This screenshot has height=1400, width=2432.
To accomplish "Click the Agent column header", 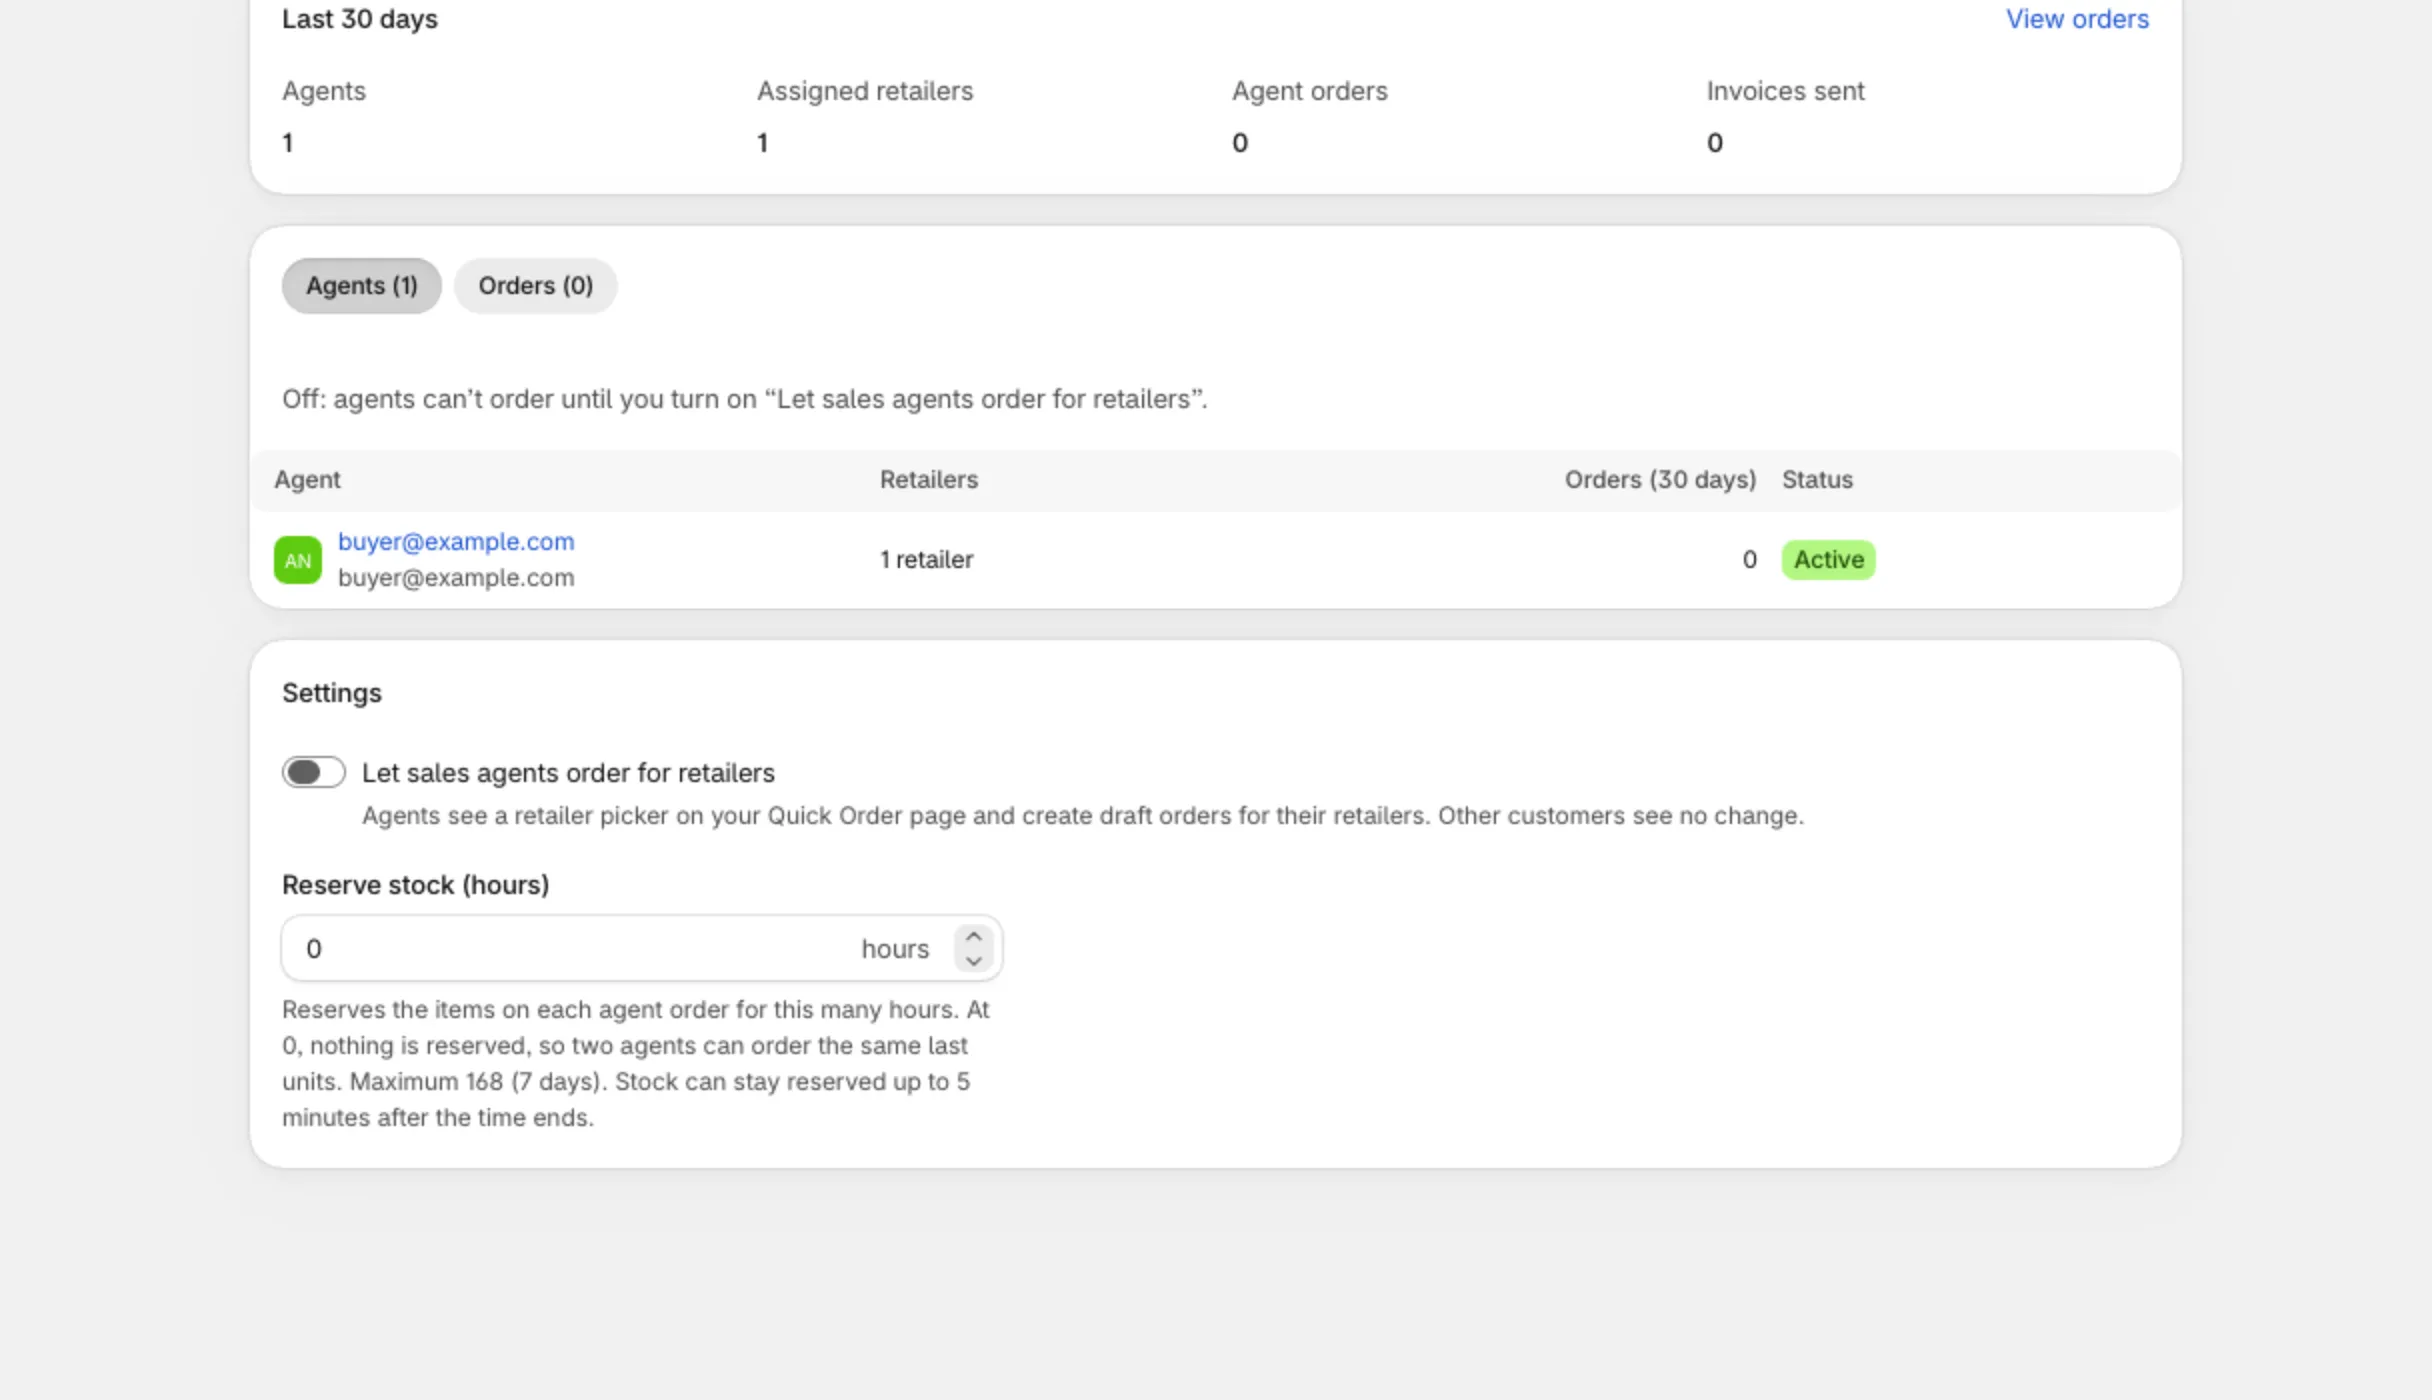I will [307, 480].
